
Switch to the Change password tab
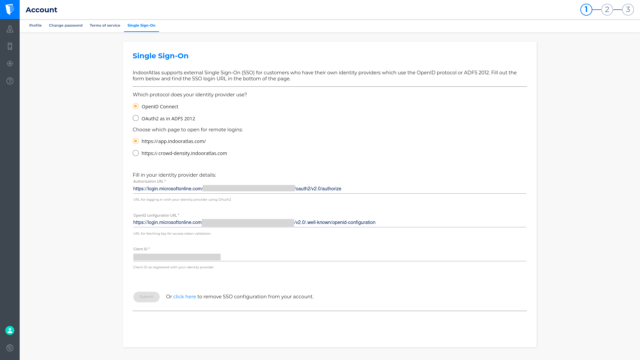(66, 25)
